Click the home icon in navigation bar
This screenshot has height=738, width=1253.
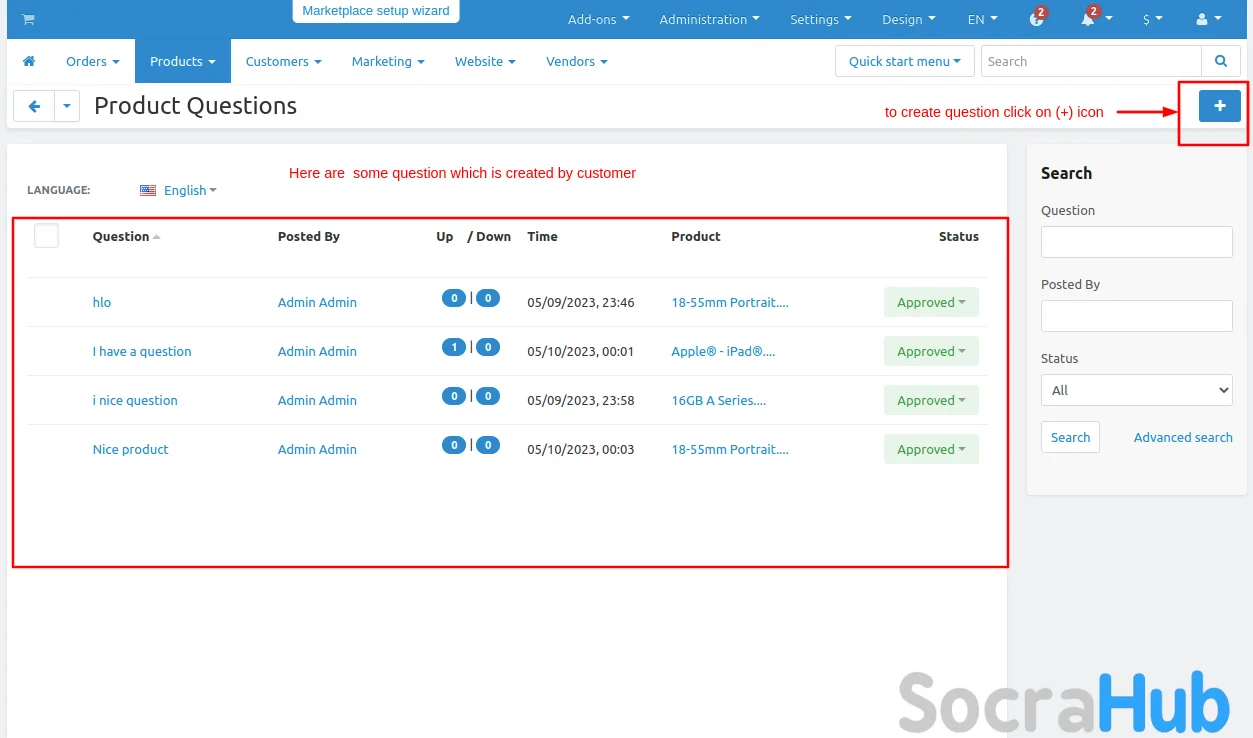tap(29, 61)
